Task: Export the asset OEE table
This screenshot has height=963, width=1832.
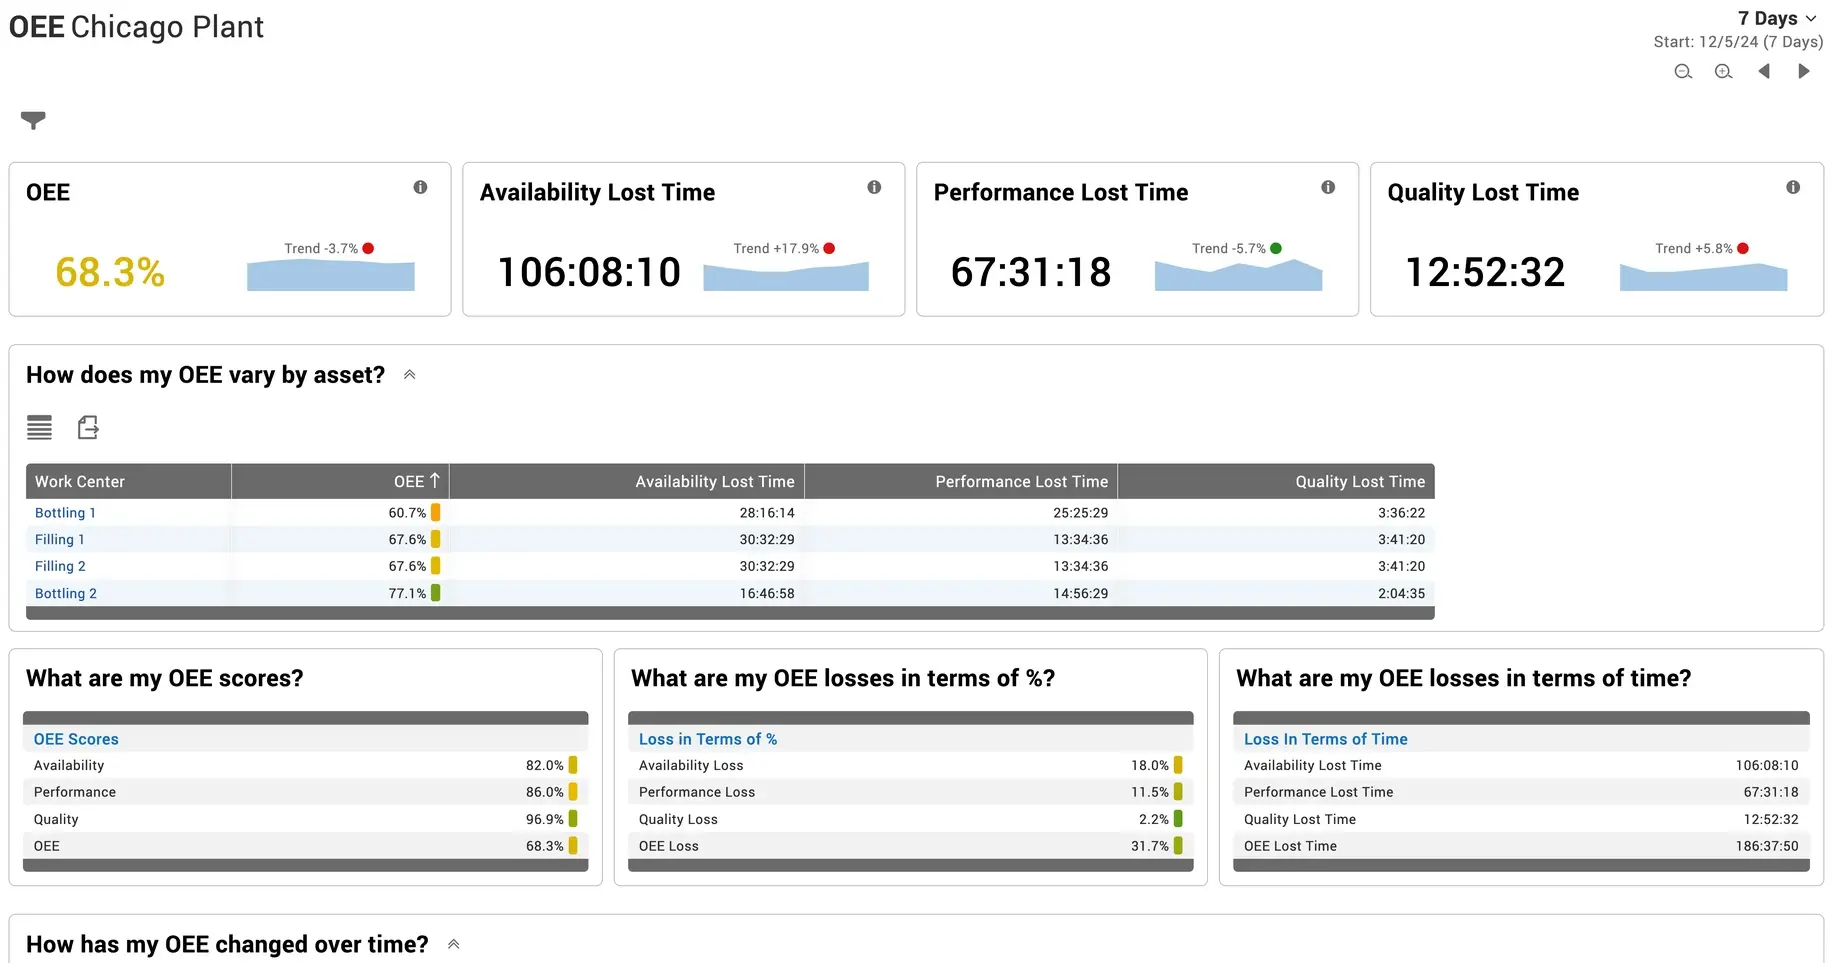Action: click(x=88, y=428)
